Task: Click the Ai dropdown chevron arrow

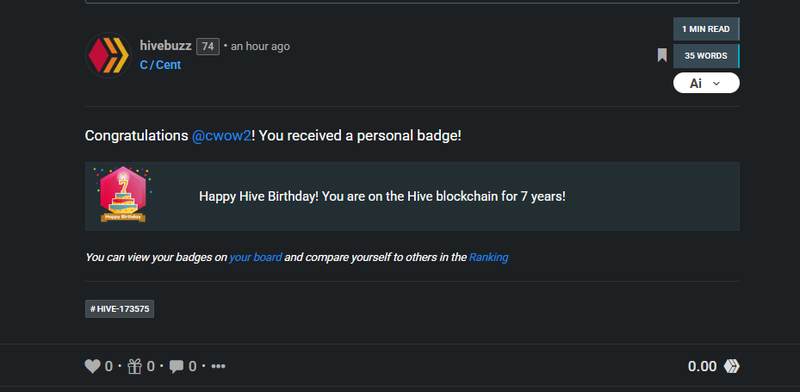Action: [716, 84]
